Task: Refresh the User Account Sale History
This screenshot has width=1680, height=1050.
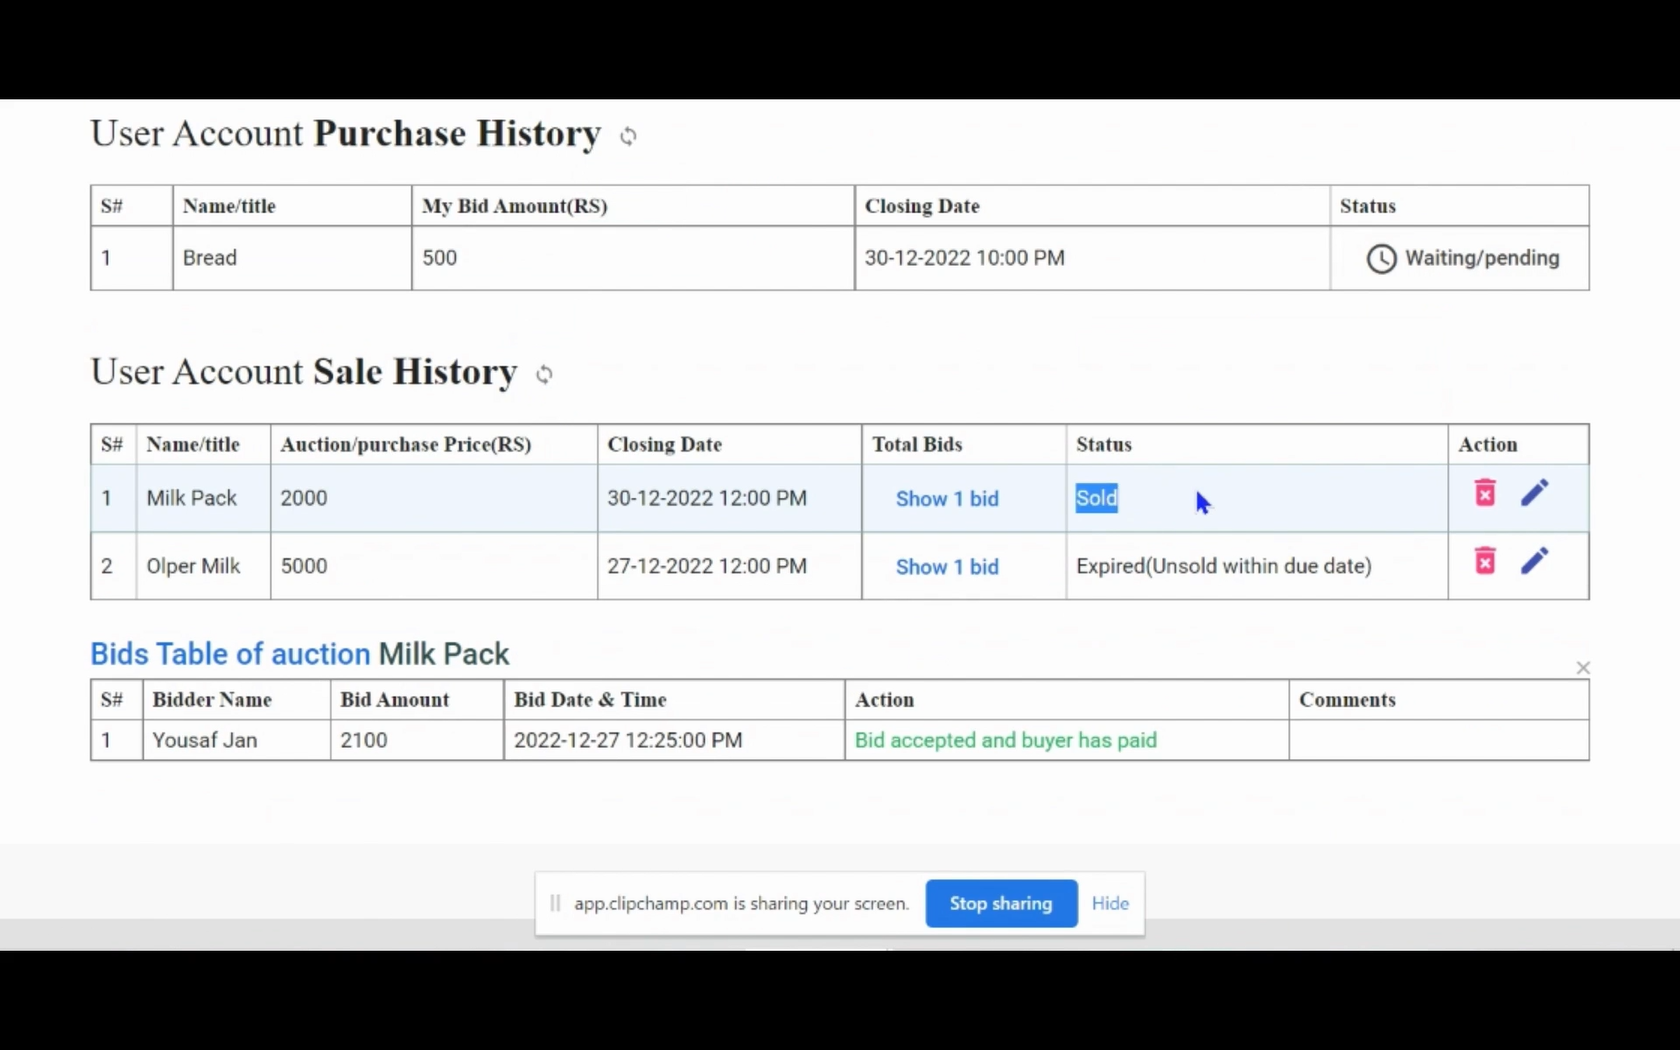Action: pyautogui.click(x=544, y=374)
